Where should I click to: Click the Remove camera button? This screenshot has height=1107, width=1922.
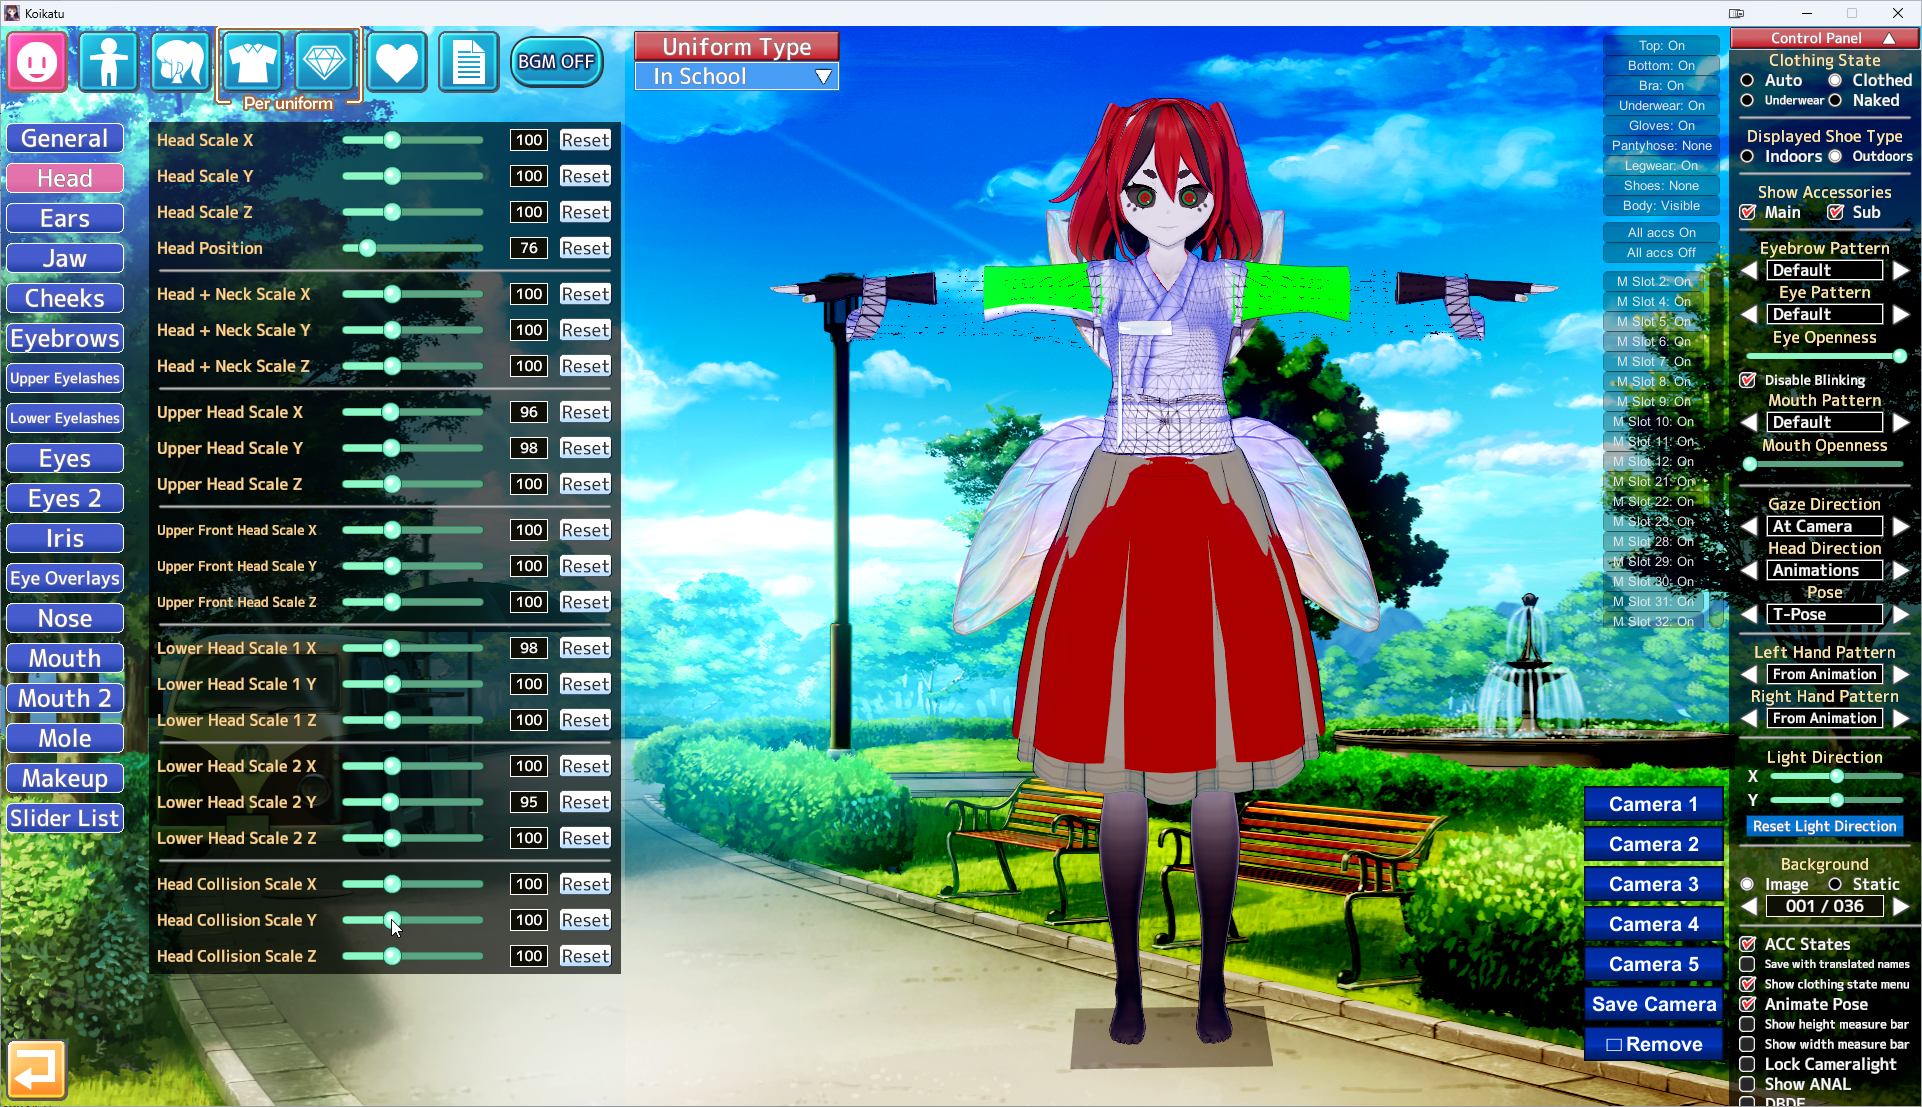[x=1653, y=1044]
